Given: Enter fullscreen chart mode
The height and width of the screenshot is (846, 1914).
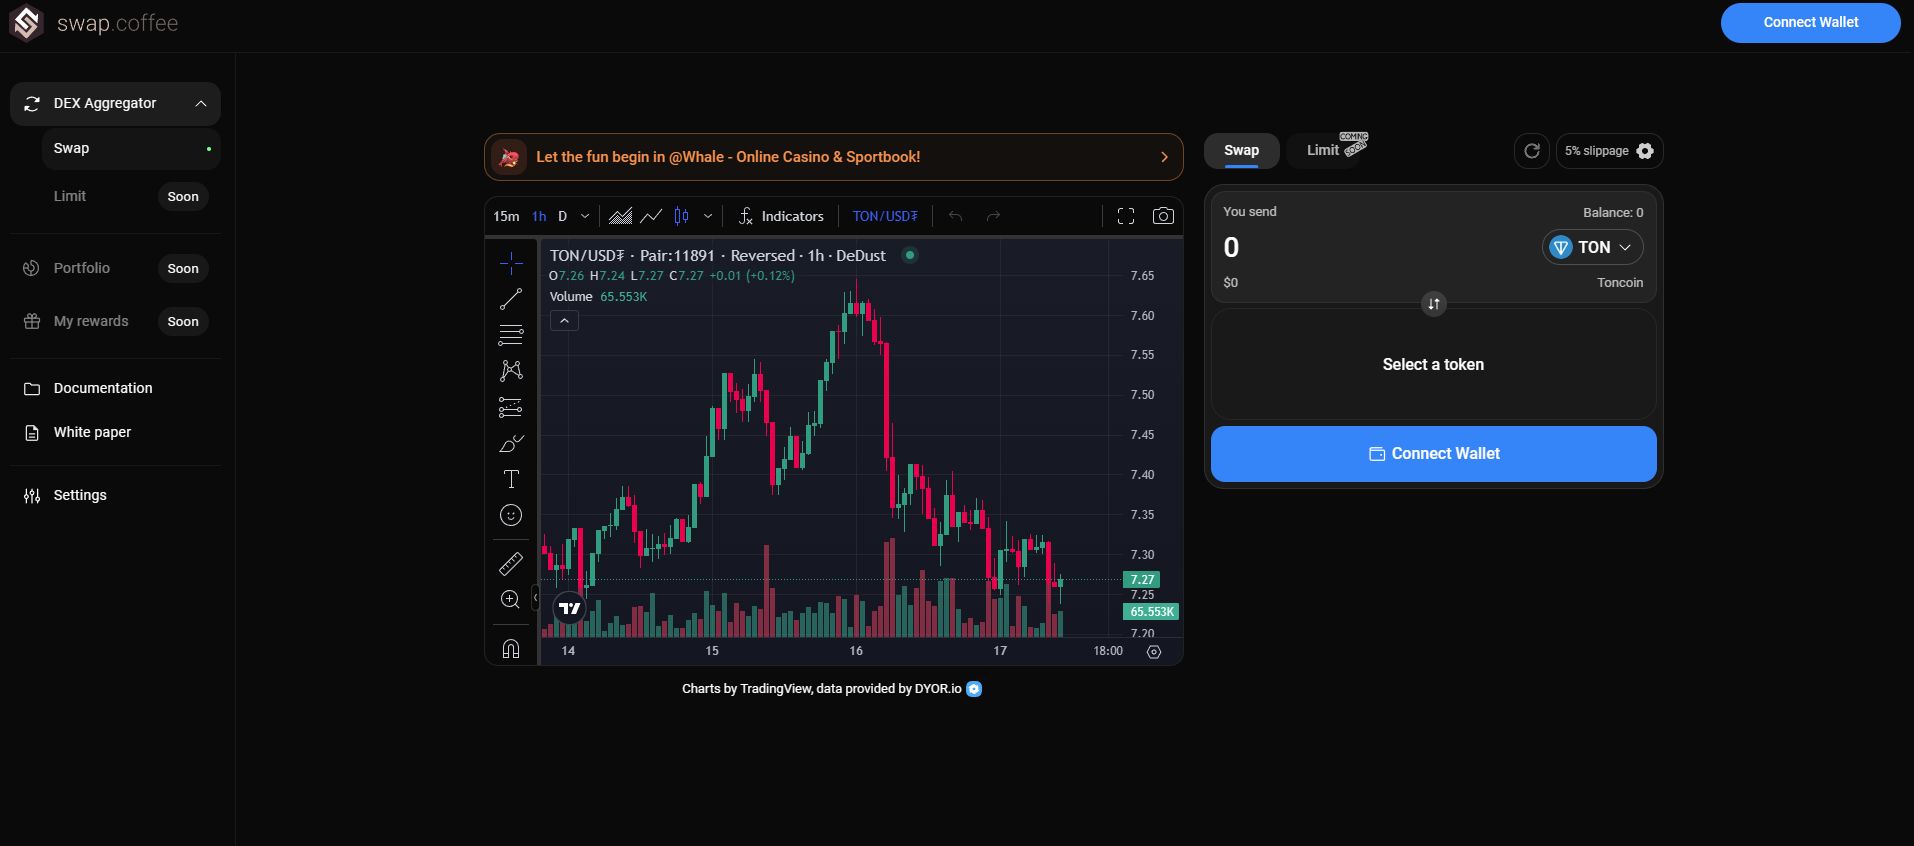Looking at the screenshot, I should pyautogui.click(x=1126, y=216).
